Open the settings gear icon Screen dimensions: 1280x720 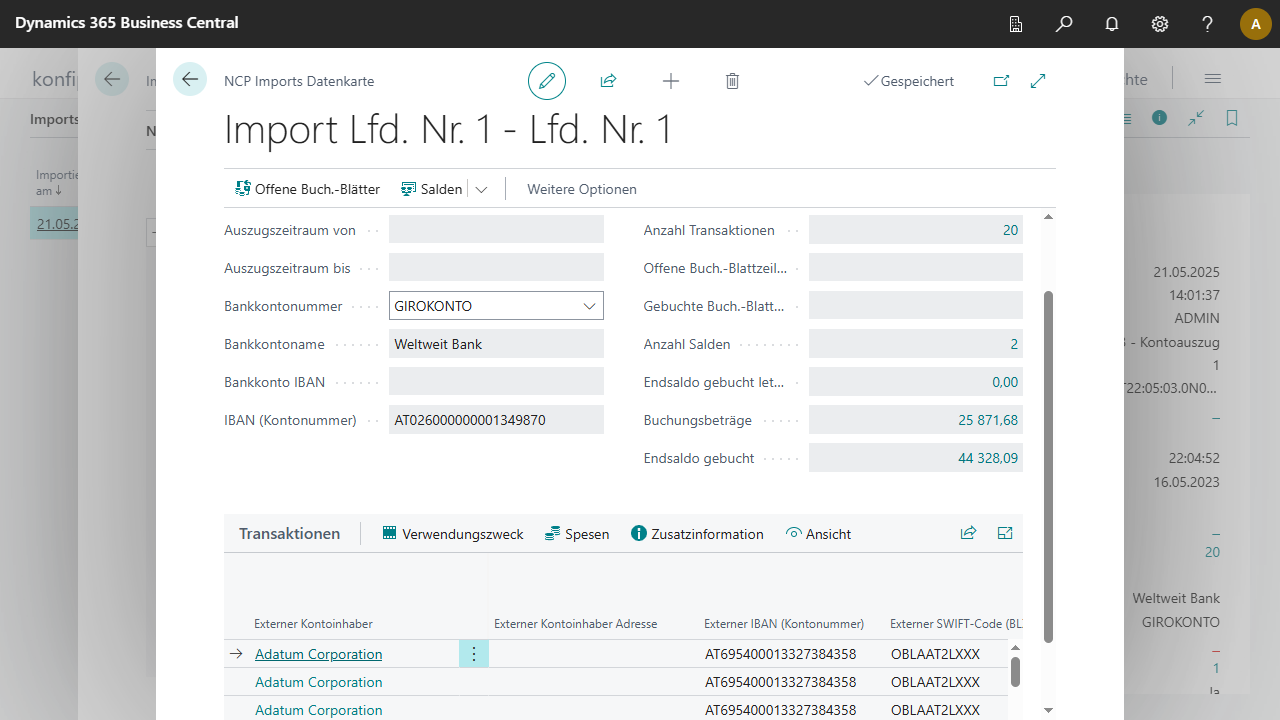[1160, 23]
